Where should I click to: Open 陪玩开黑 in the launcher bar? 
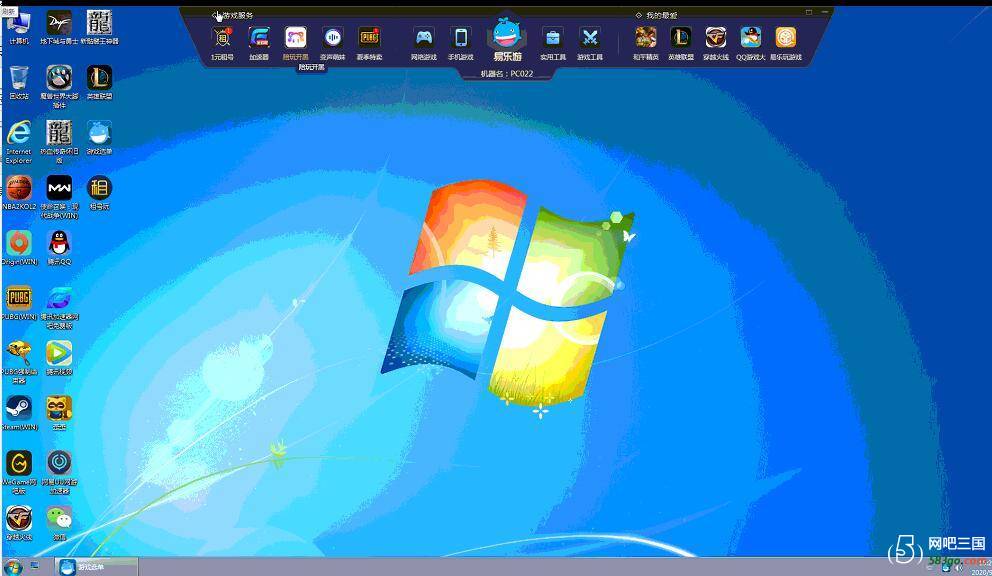[x=295, y=38]
